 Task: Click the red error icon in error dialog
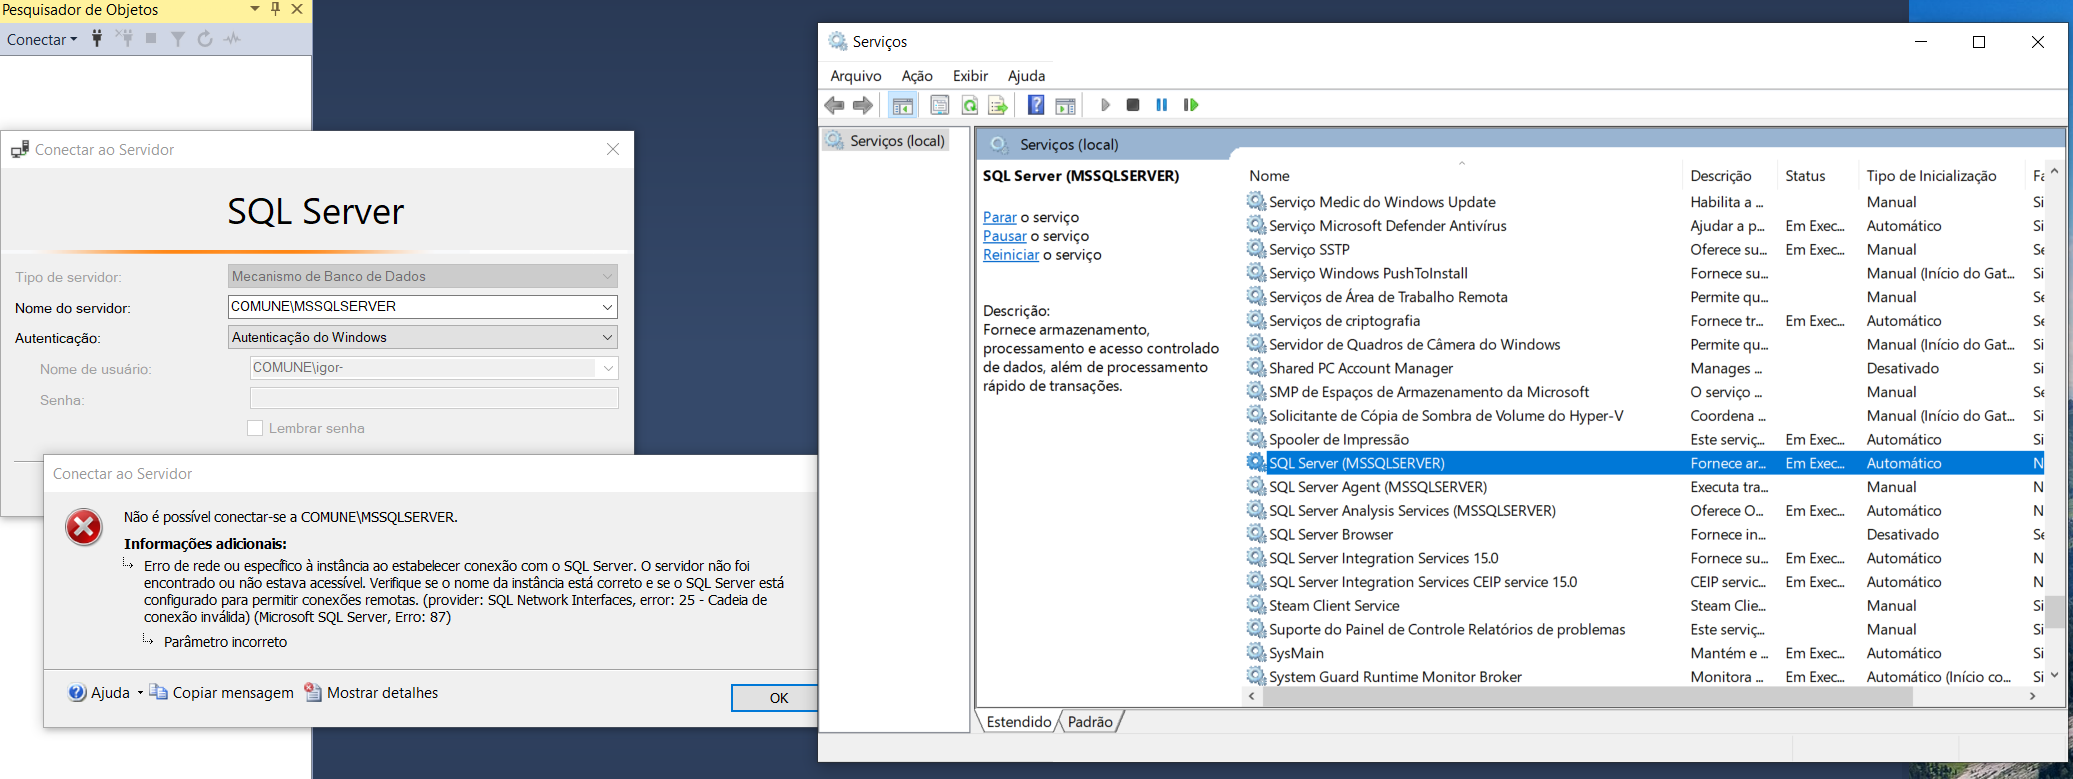pyautogui.click(x=84, y=527)
